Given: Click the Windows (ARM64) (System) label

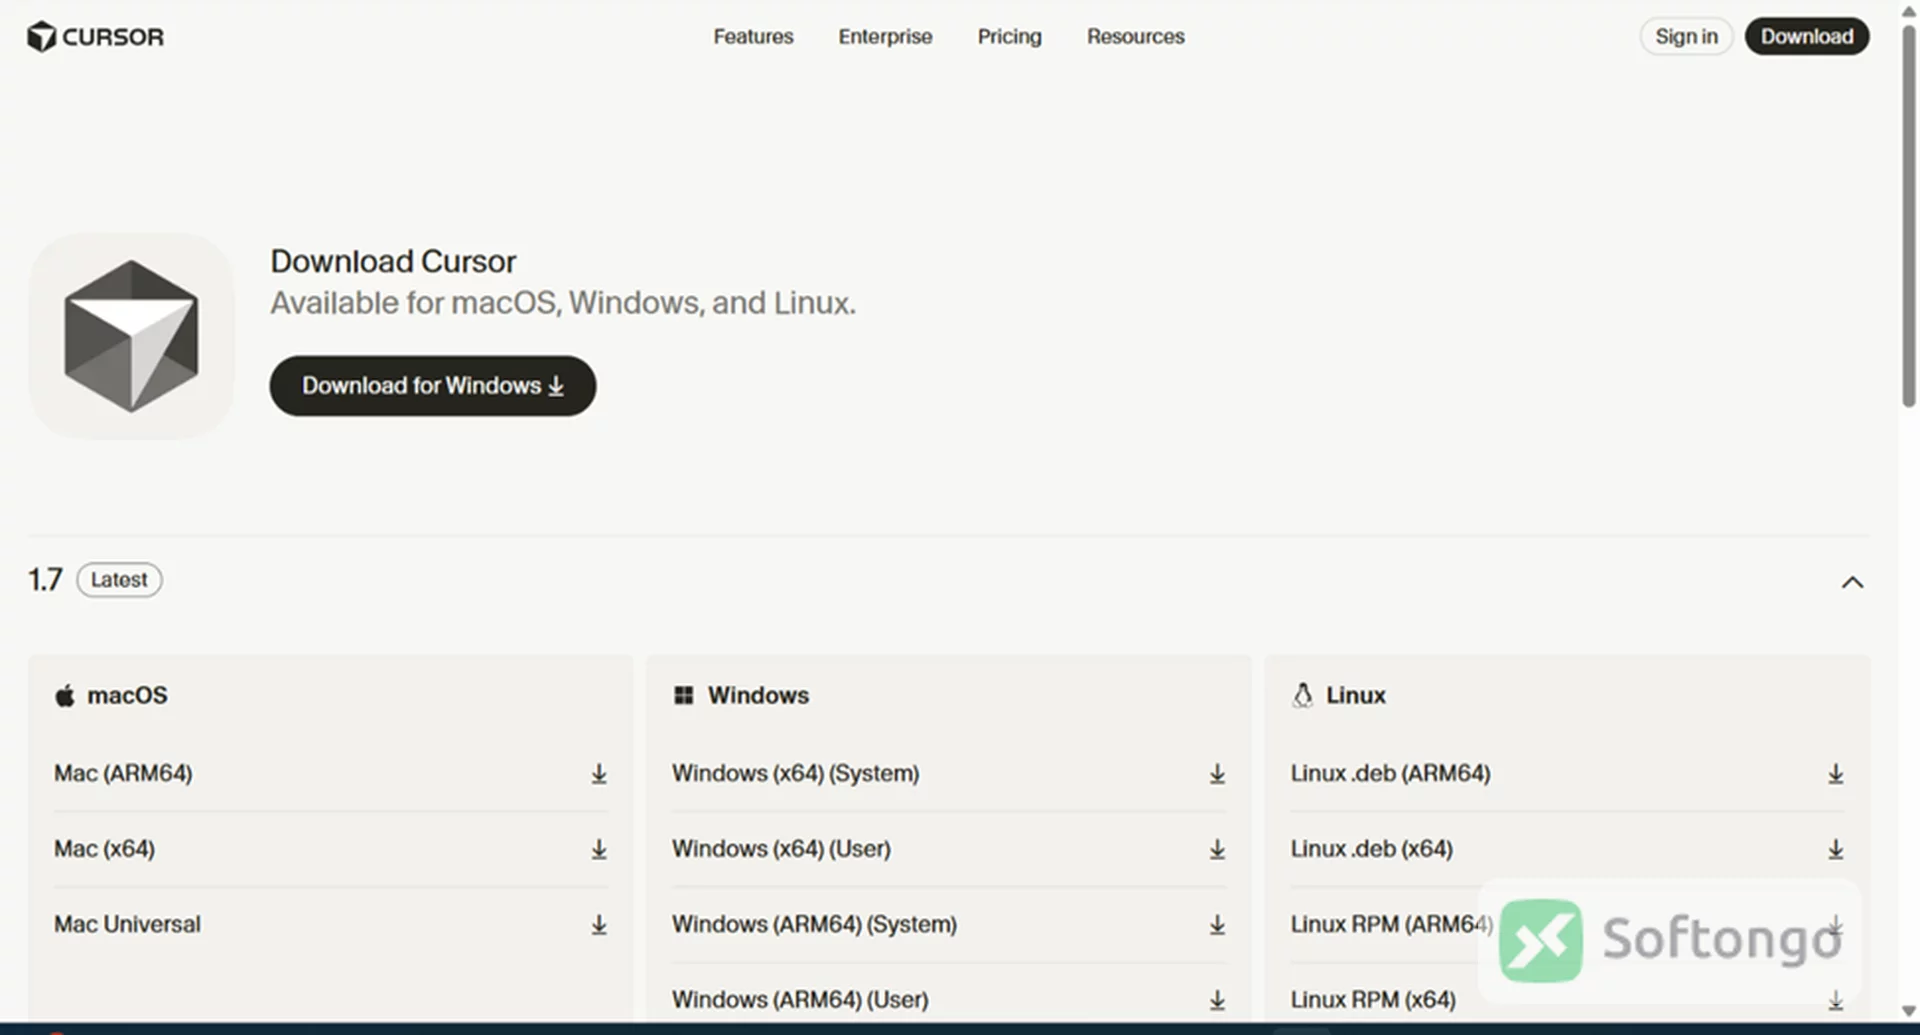Looking at the screenshot, I should tap(814, 925).
